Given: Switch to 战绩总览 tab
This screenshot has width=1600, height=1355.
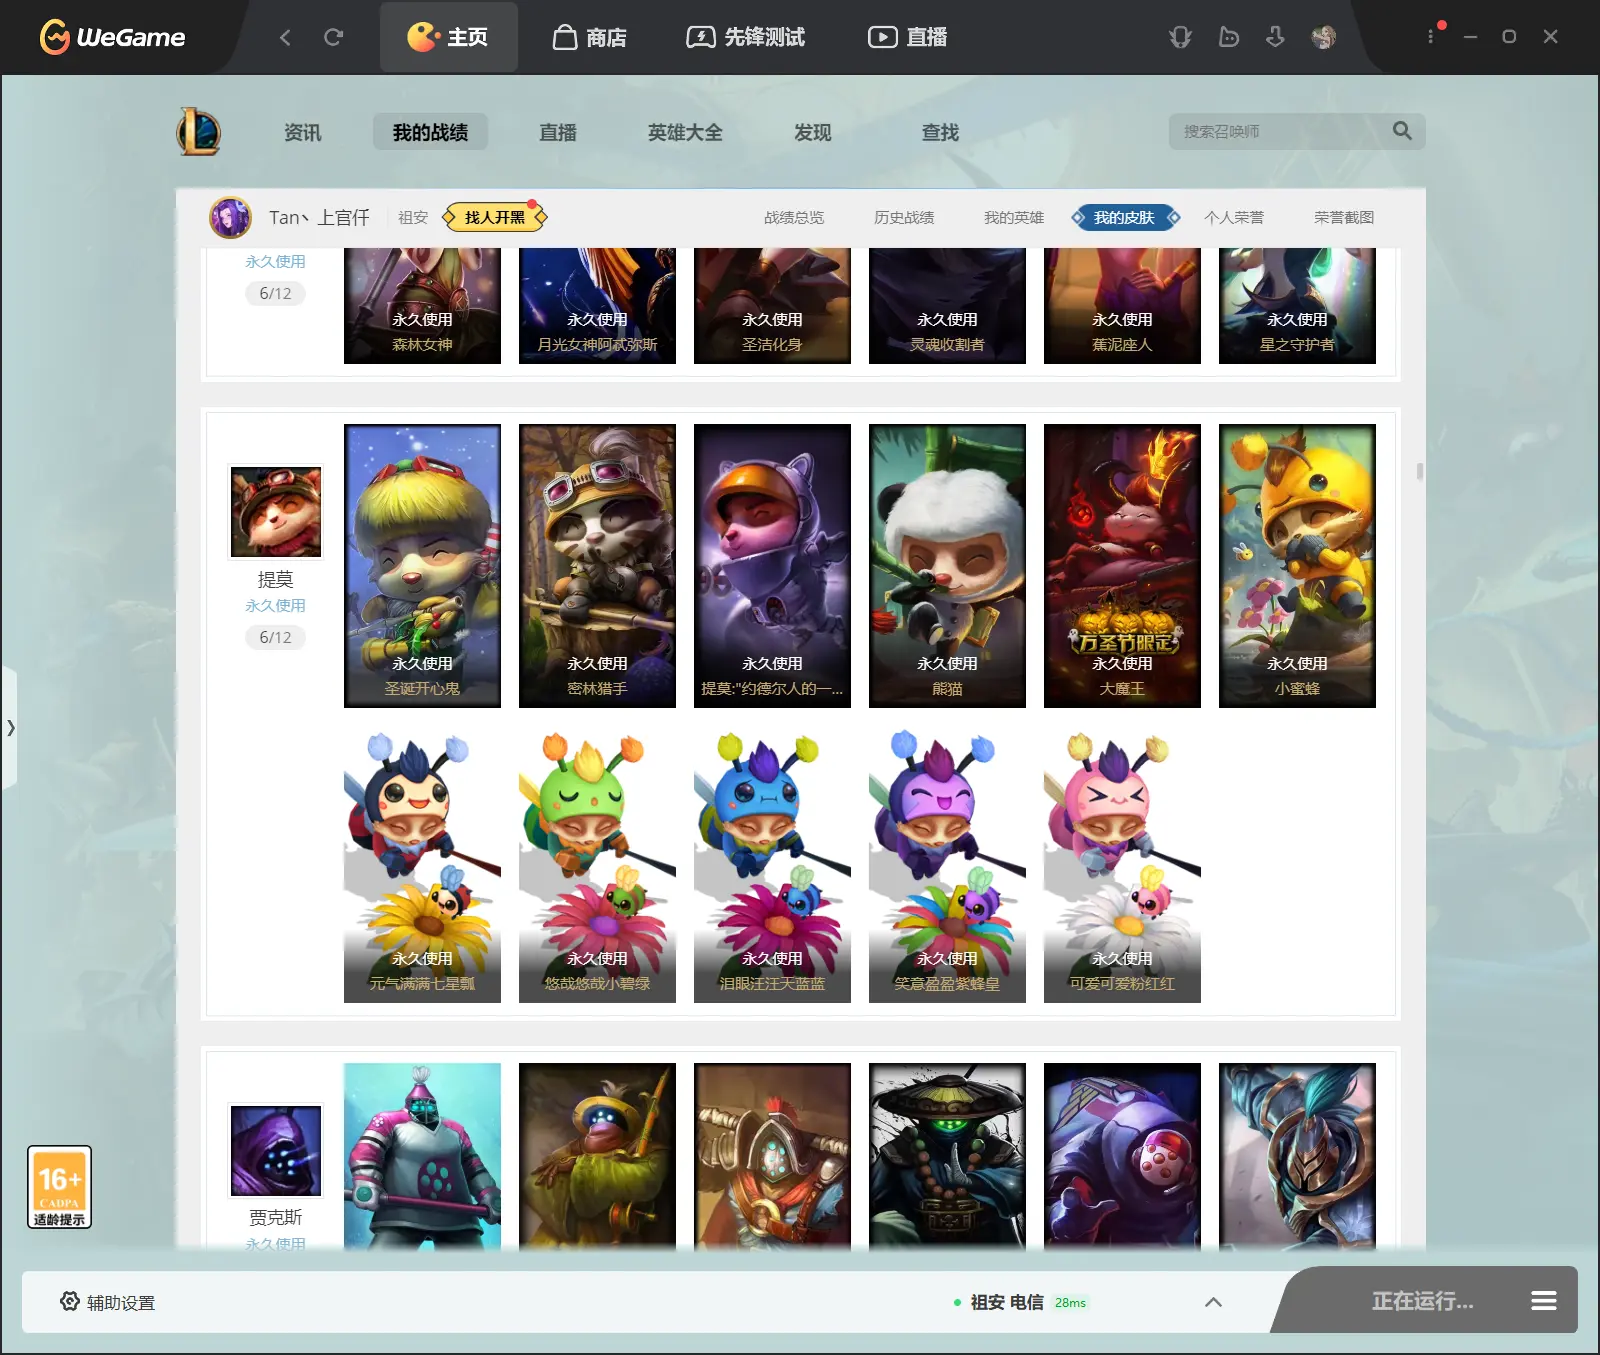Looking at the screenshot, I should click(794, 217).
